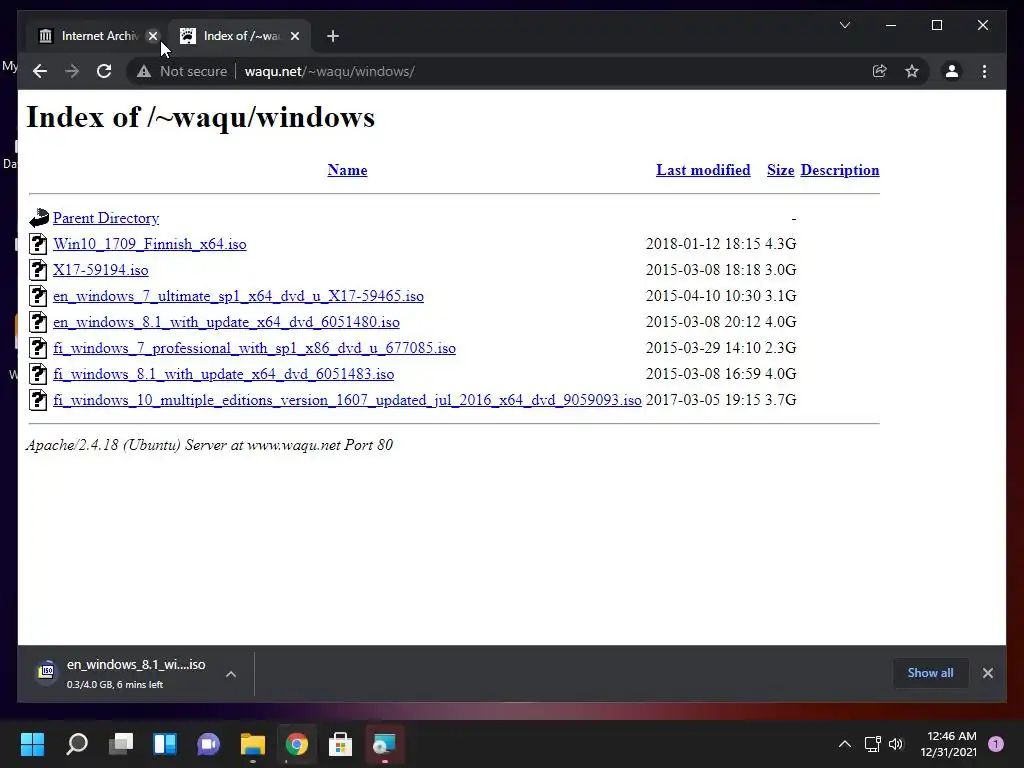Screen dimensions: 1024x768
Task: Open the Parent Directory link
Action: [106, 218]
